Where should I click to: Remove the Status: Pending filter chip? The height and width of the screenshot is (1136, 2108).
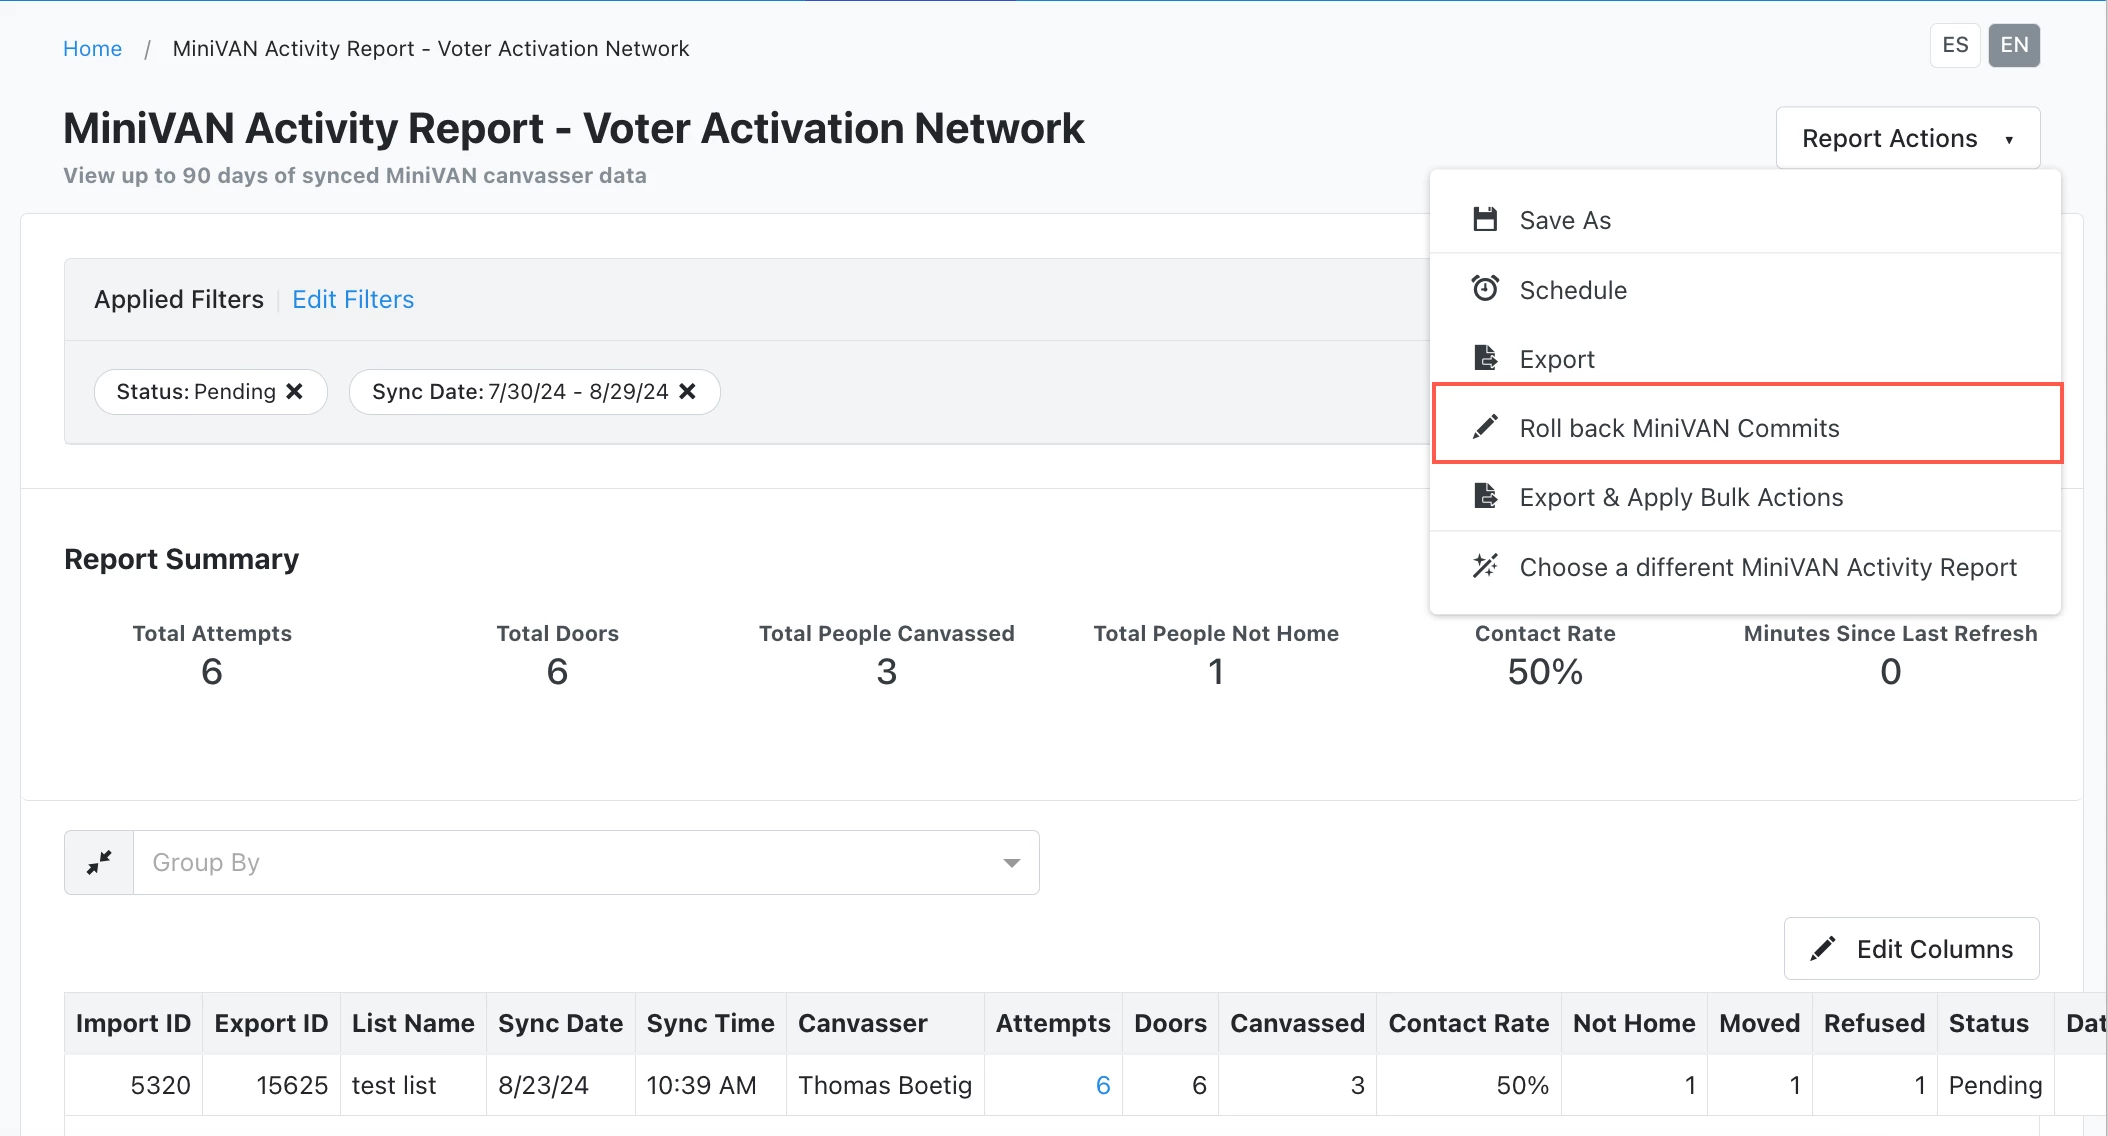coord(294,391)
